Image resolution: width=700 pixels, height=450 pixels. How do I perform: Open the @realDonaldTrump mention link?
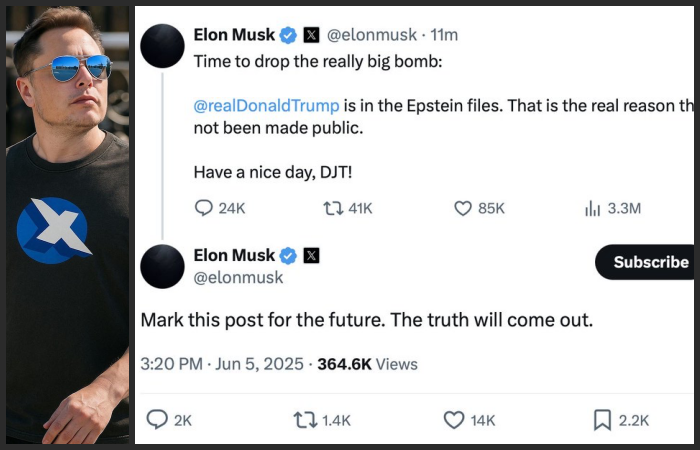(267, 106)
